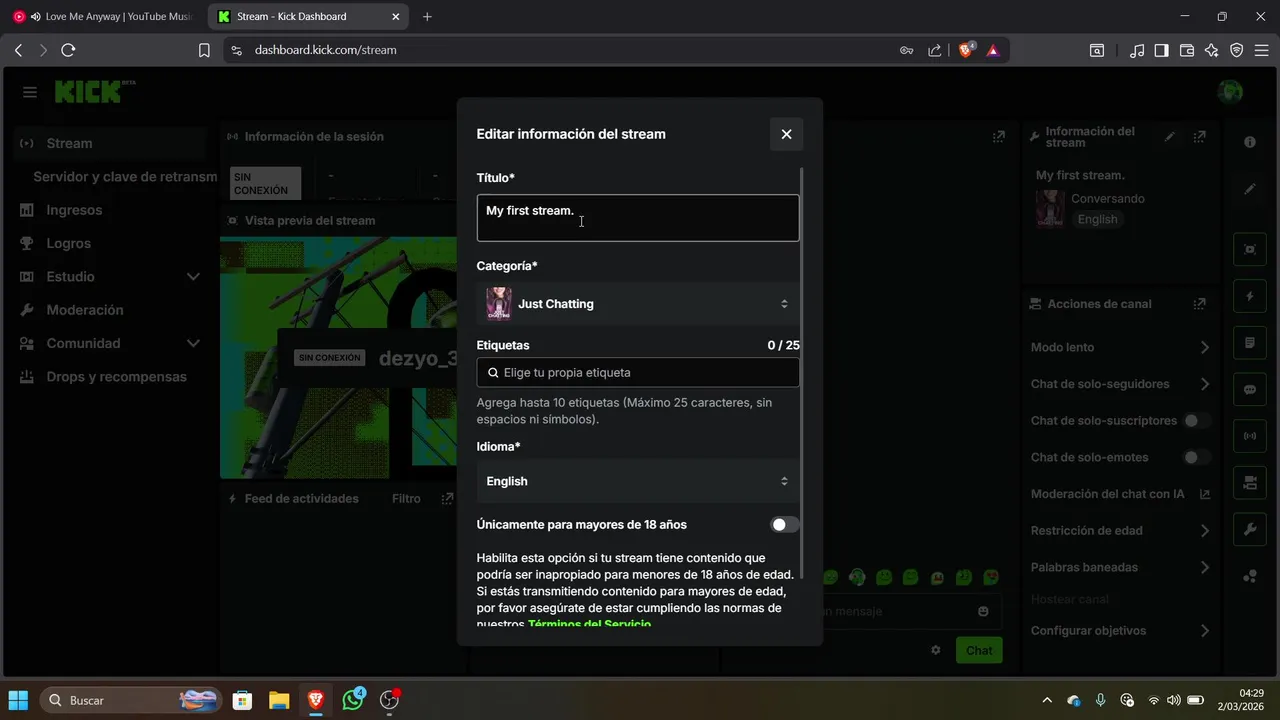The height and width of the screenshot is (720, 1280).
Task: Open File Explorer from the taskbar
Action: point(279,700)
